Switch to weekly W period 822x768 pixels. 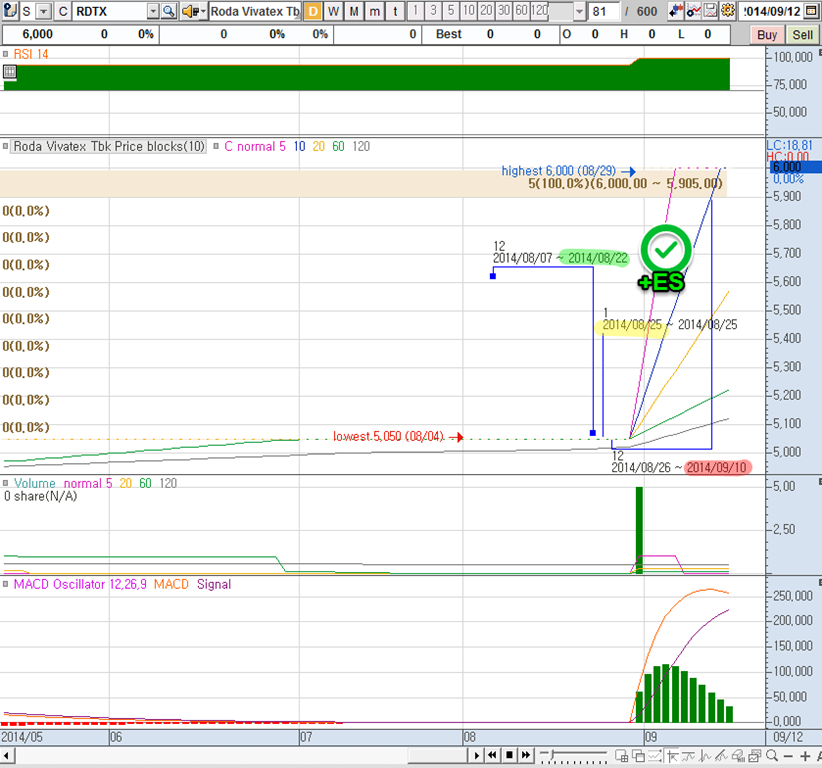tap(333, 11)
